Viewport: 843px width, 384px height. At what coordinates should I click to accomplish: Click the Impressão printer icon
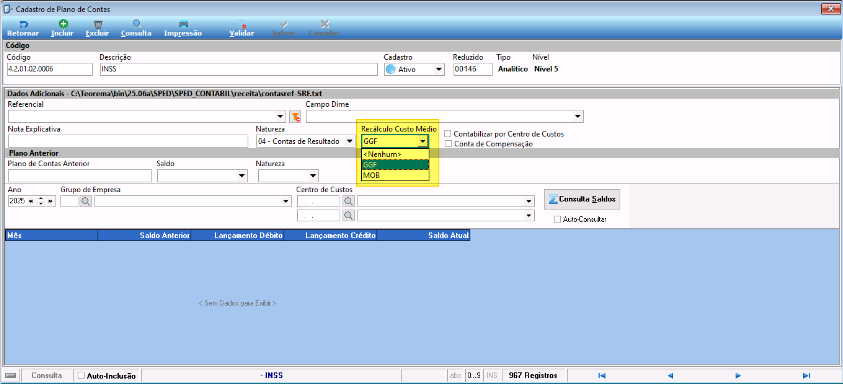coord(183,24)
